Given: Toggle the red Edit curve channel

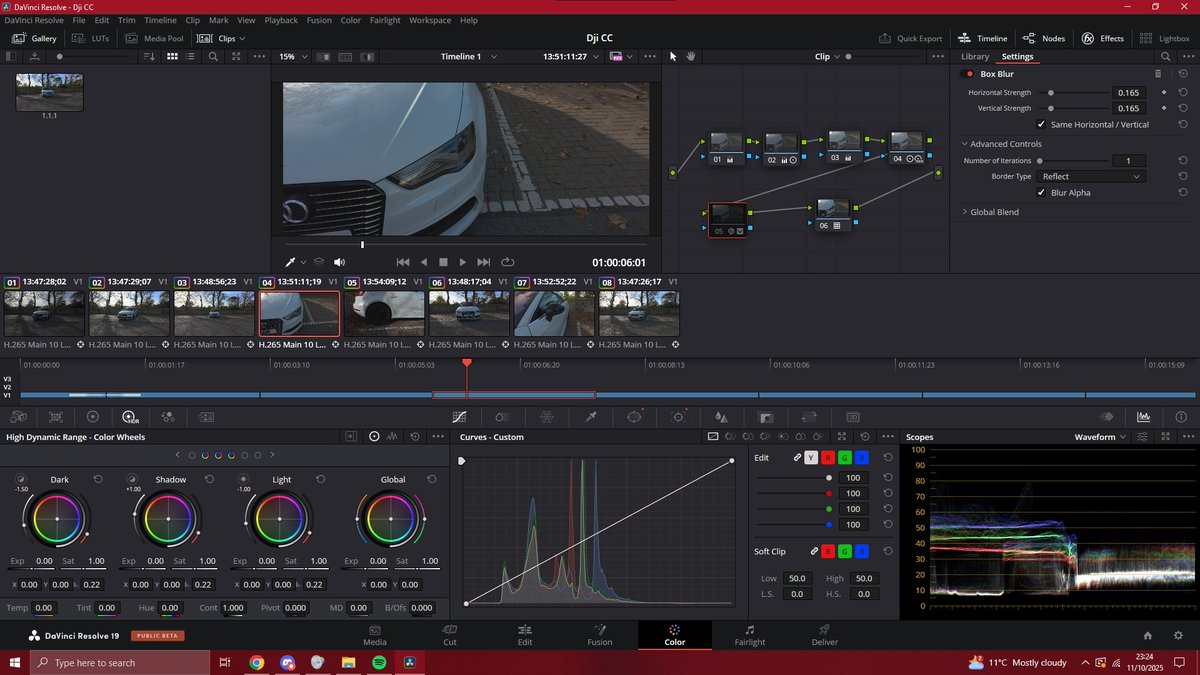Looking at the screenshot, I should point(828,458).
